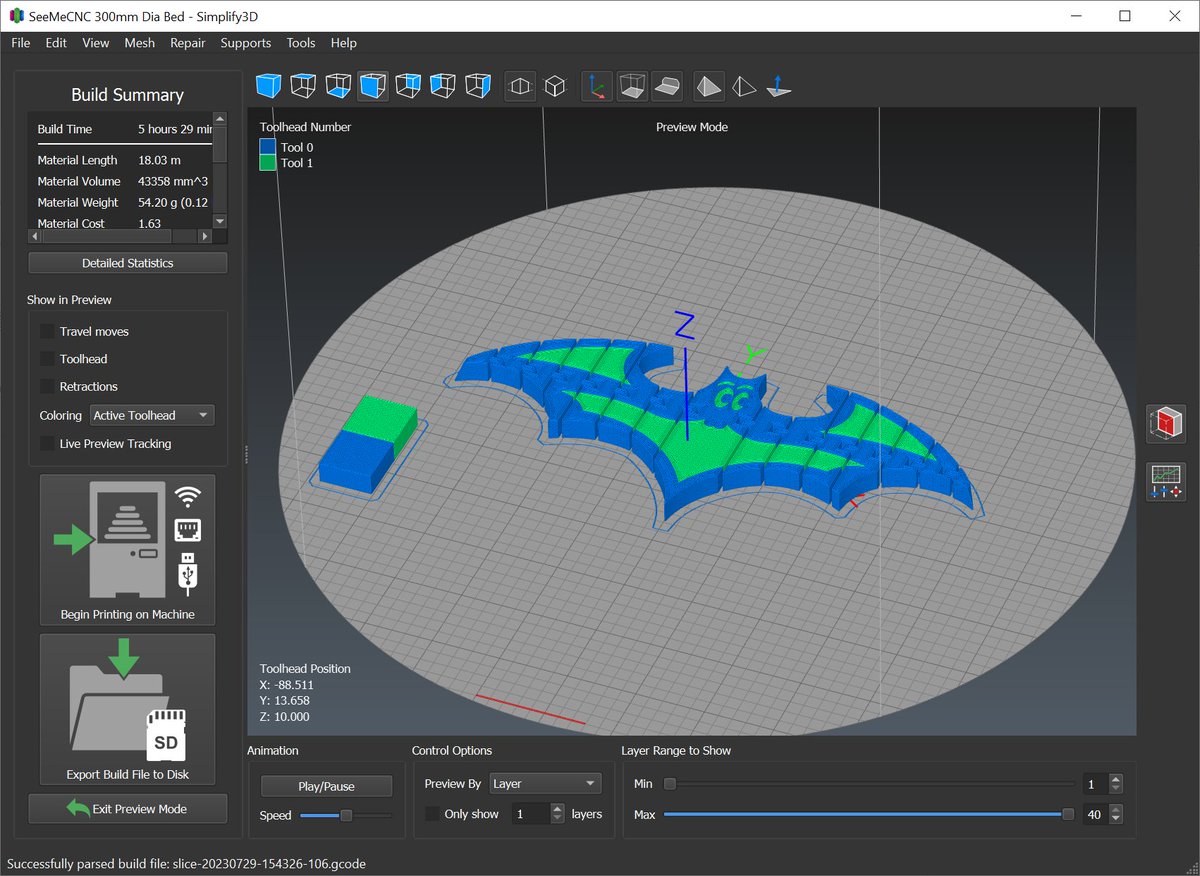This screenshot has width=1200, height=876.
Task: Open Detailed Statistics
Action: 128,263
